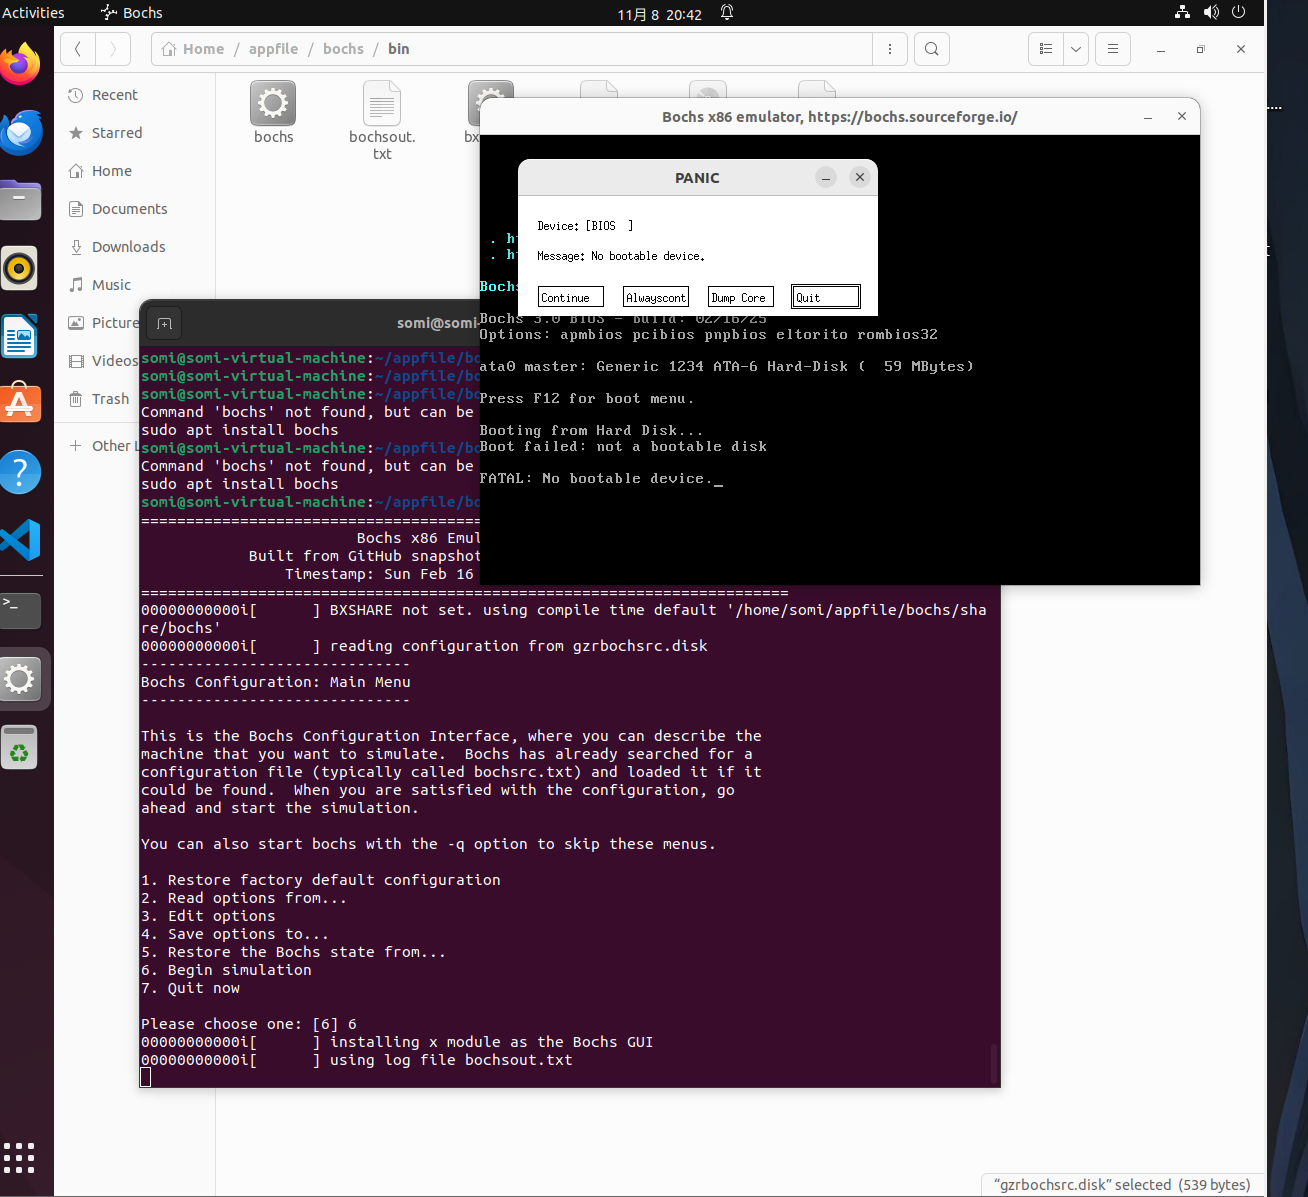This screenshot has height=1197, width=1308.
Task: Go forward in Files navigation
Action: (113, 49)
